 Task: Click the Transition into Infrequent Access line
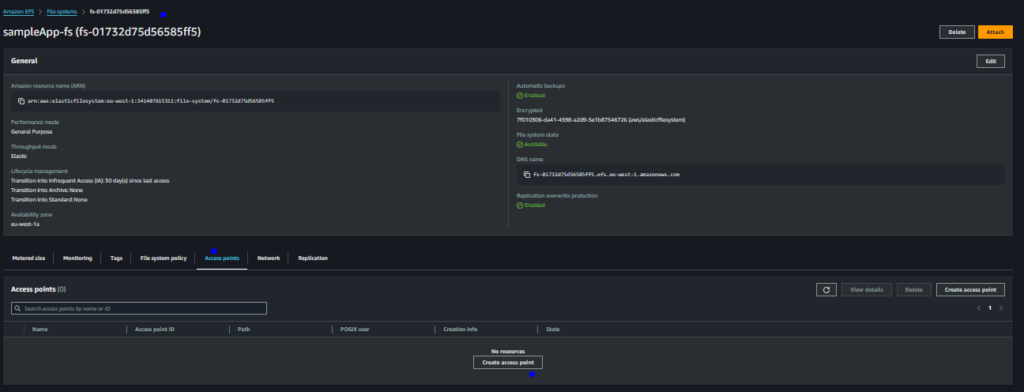(x=90, y=180)
